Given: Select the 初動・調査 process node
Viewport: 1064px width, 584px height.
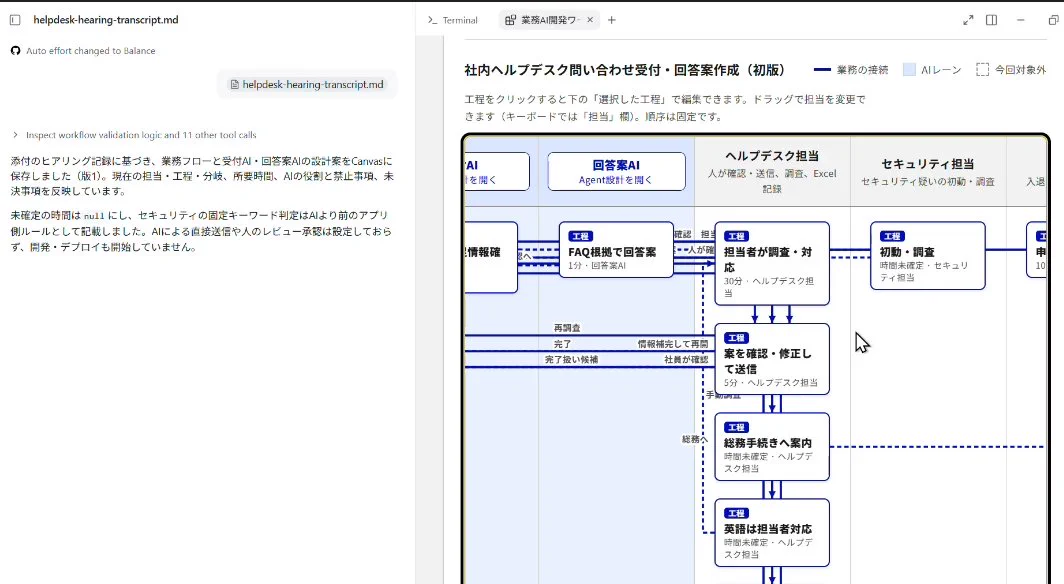Looking at the screenshot, I should pyautogui.click(x=928, y=256).
